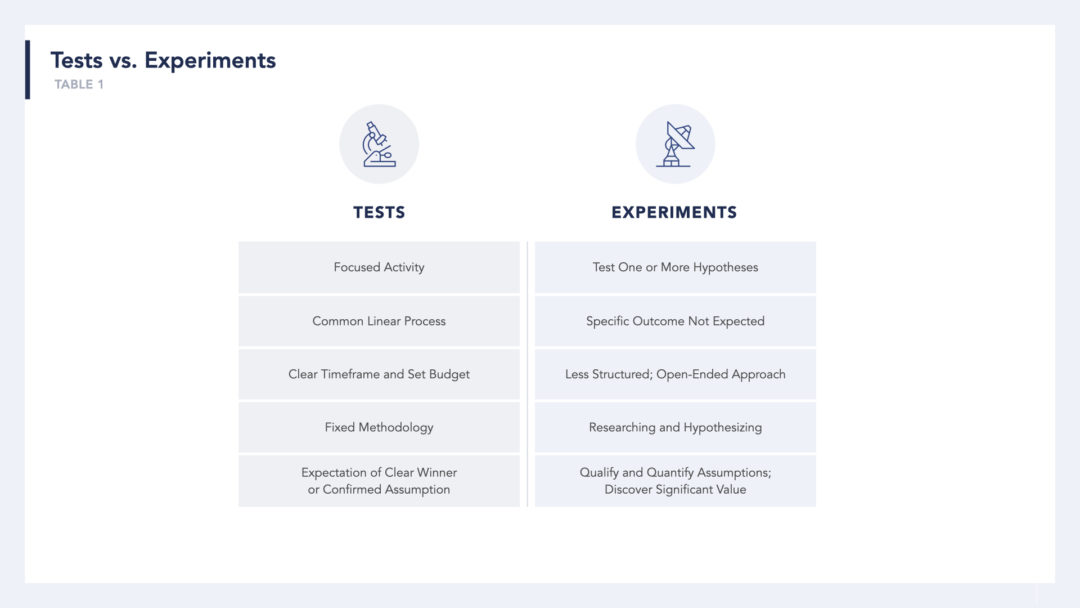Screen dimensions: 1080x608
Task: Click the Clear Timeframe and Set Budget cell
Action: click(379, 374)
